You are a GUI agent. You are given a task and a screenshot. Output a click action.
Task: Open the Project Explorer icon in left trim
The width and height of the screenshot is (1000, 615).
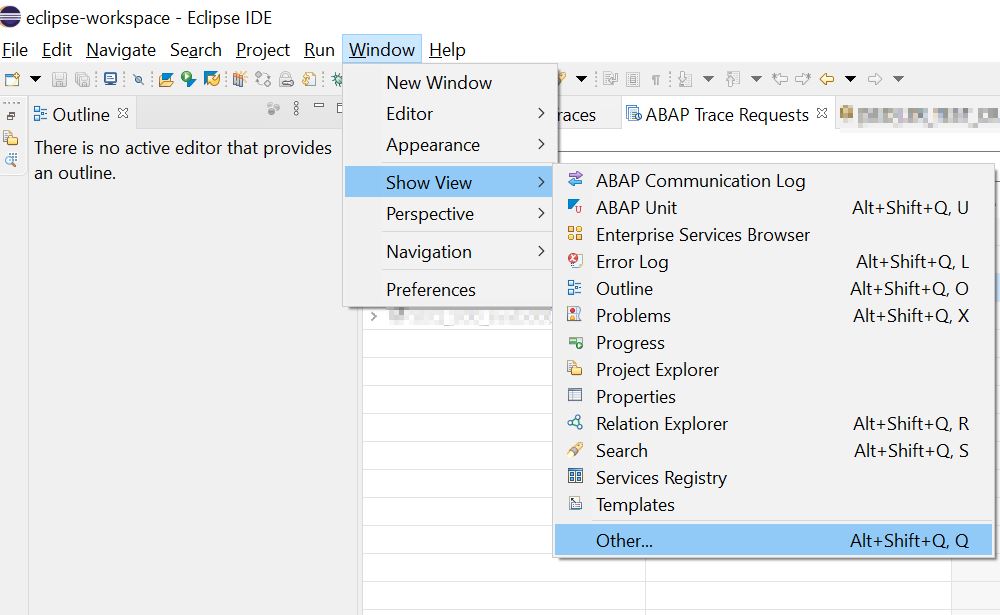pyautogui.click(x=11, y=137)
